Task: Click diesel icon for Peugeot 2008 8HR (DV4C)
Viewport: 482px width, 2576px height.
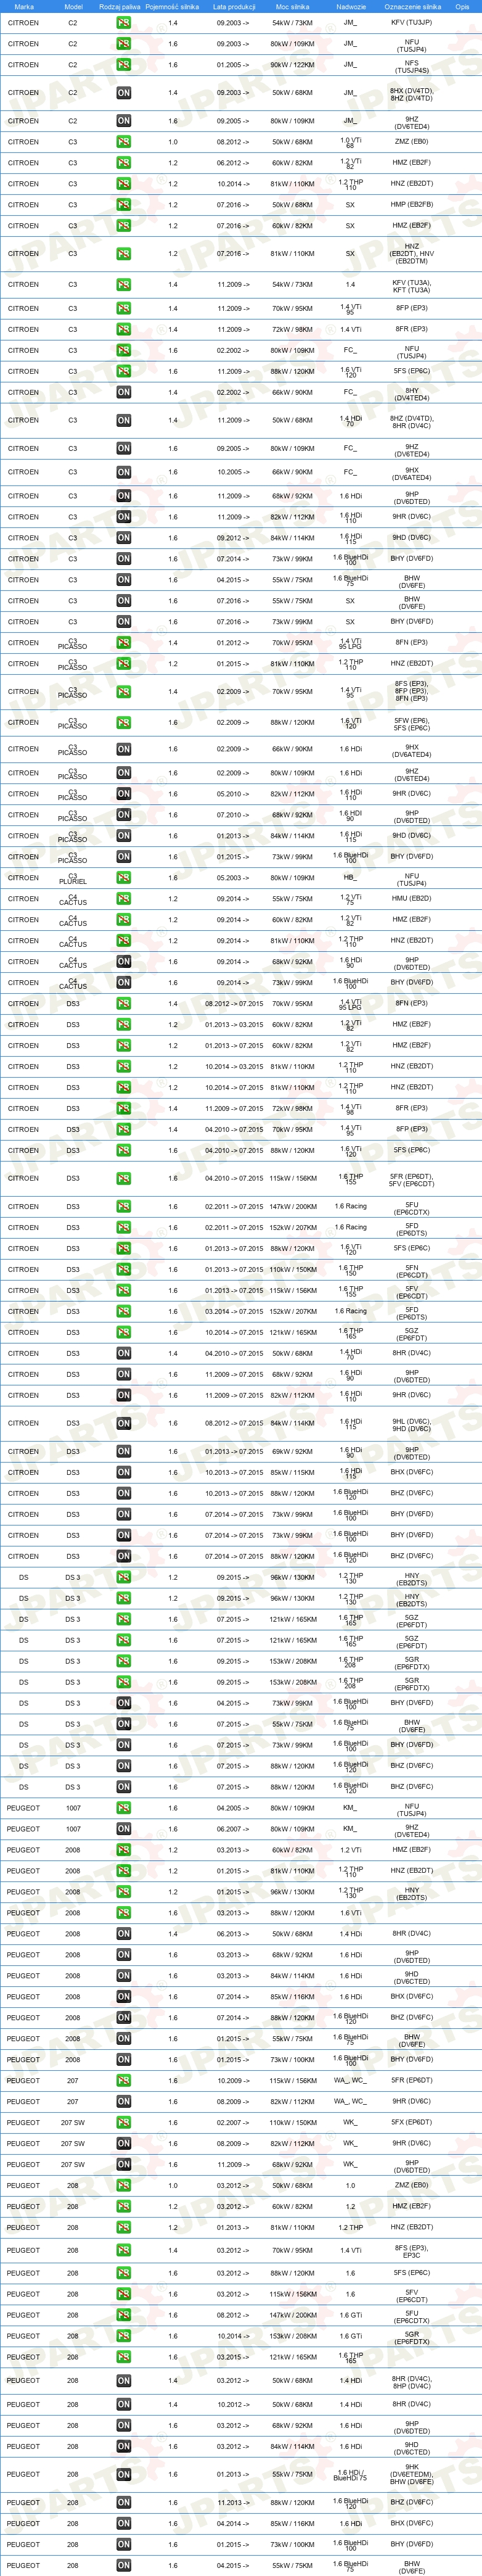Action: point(123,1934)
